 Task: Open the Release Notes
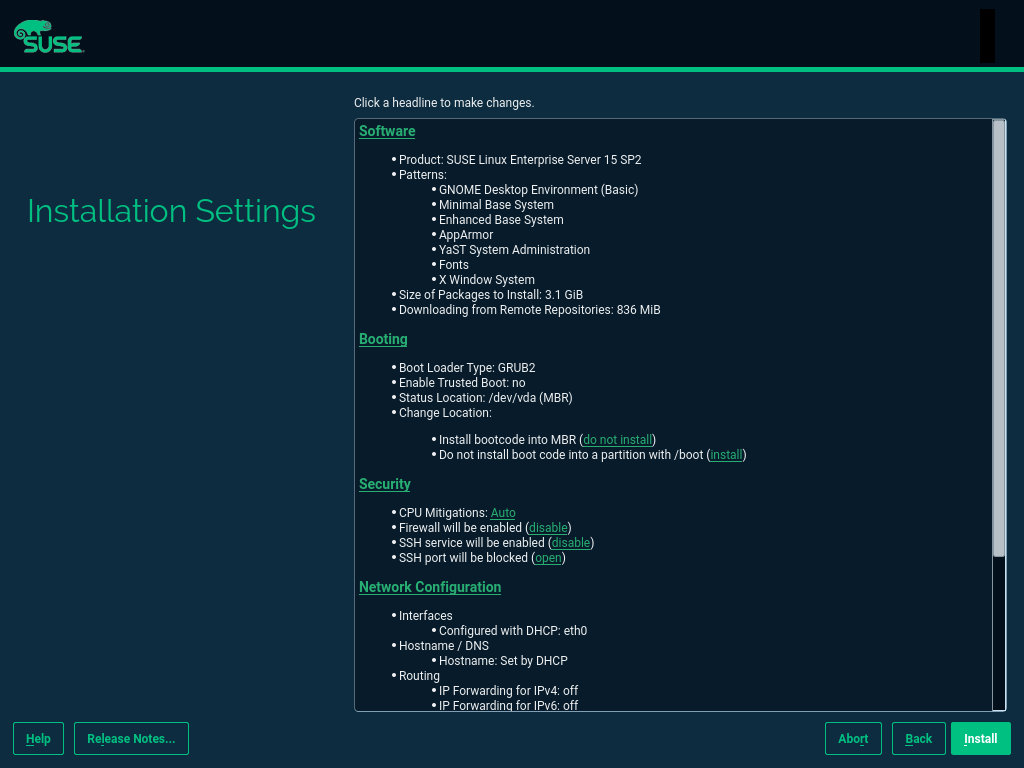tap(131, 739)
